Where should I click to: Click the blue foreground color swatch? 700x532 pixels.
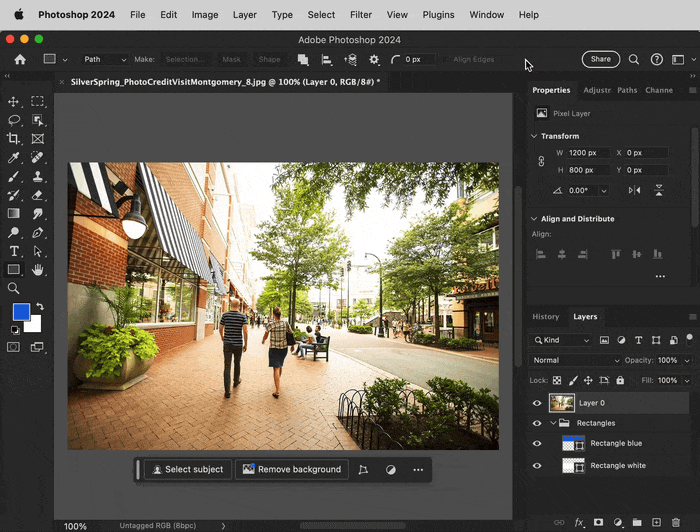click(21, 312)
